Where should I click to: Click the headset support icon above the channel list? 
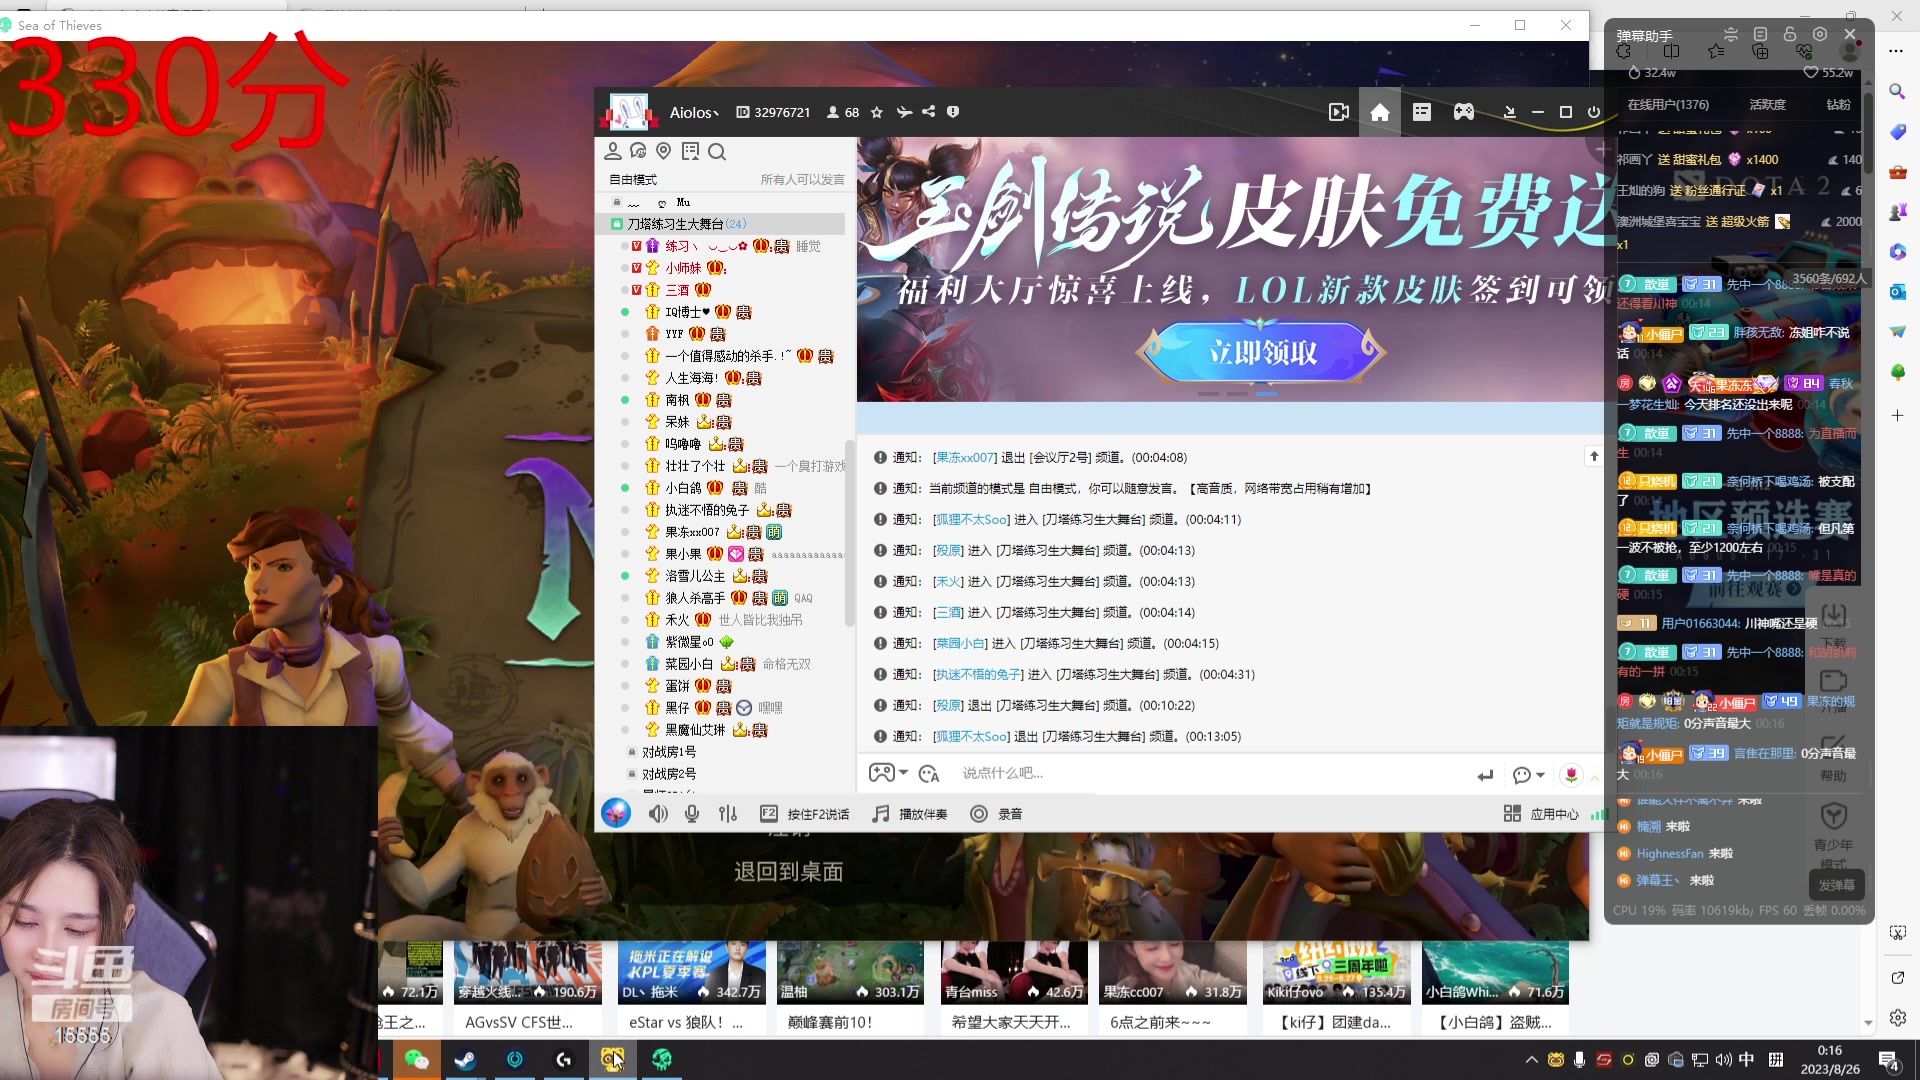point(638,151)
